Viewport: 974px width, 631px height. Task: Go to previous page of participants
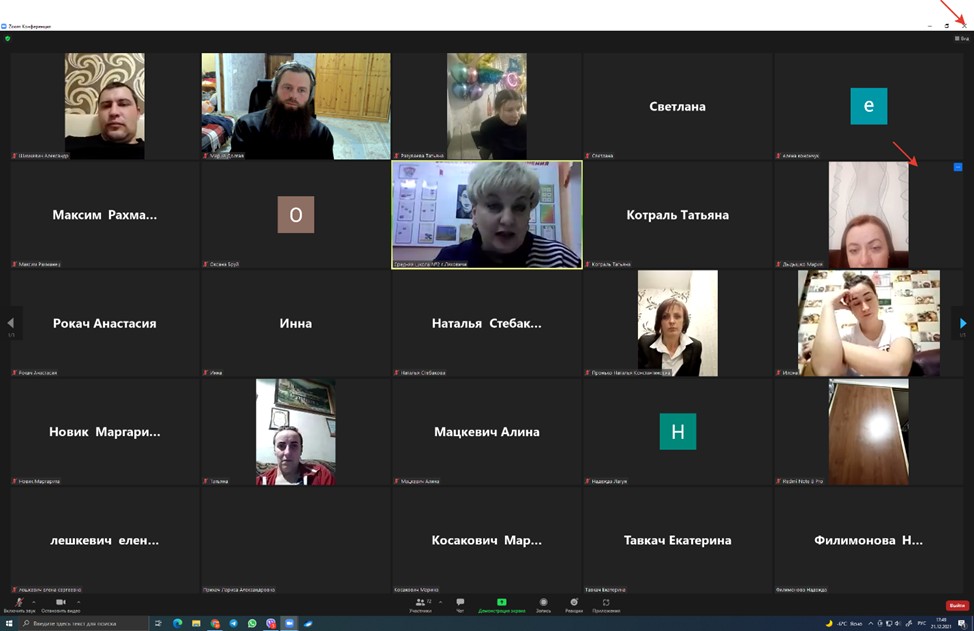(11, 323)
